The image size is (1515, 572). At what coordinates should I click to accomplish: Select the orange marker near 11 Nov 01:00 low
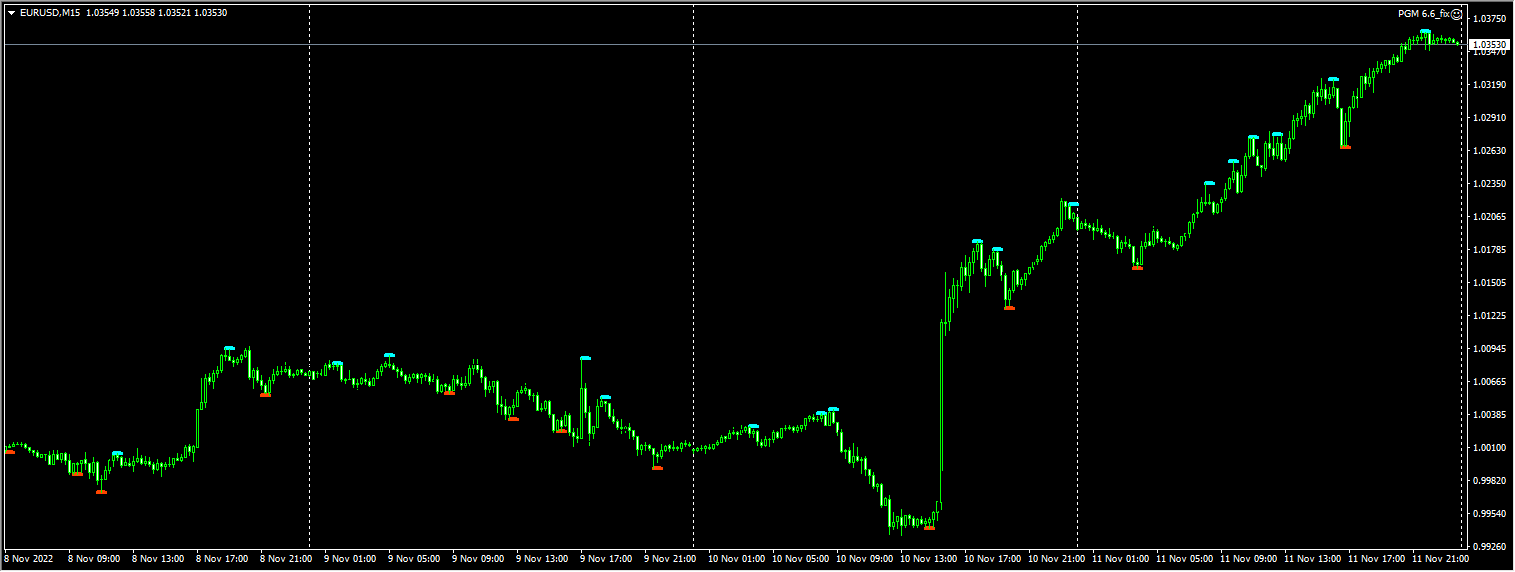(1137, 268)
